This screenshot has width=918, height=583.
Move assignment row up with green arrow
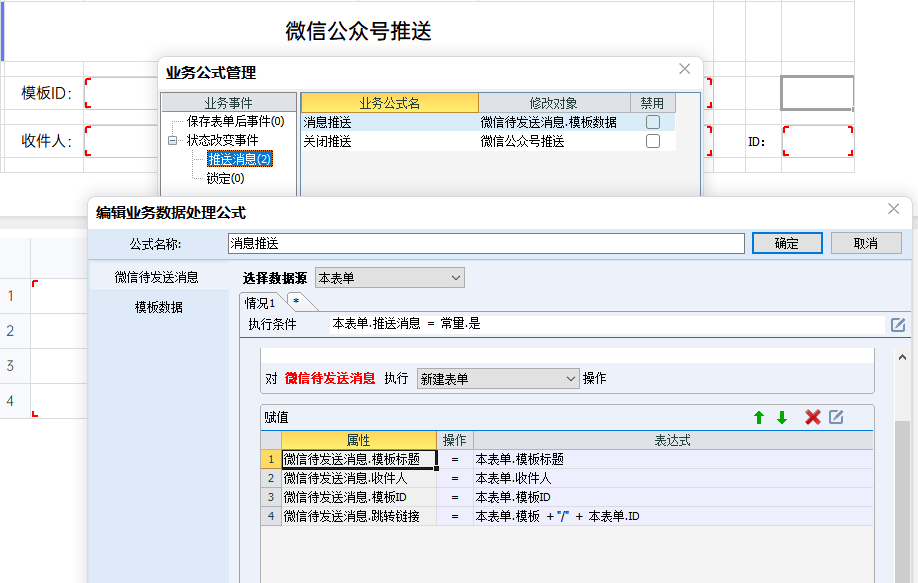pyautogui.click(x=759, y=417)
